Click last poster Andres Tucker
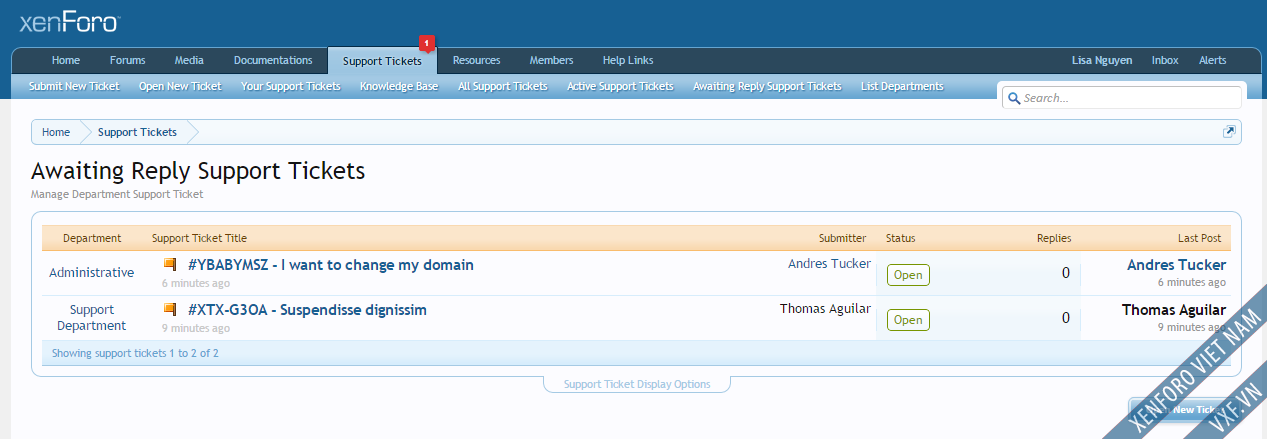This screenshot has width=1267, height=439. coord(1176,265)
